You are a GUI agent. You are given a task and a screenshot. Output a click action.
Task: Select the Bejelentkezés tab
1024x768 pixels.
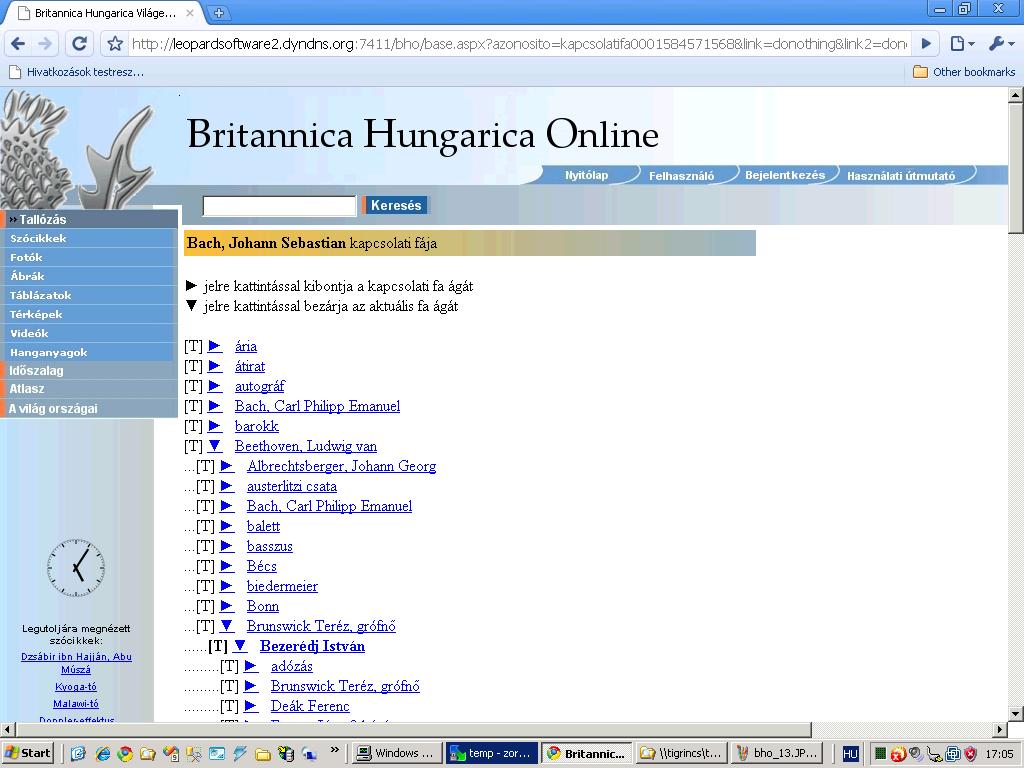pos(784,175)
